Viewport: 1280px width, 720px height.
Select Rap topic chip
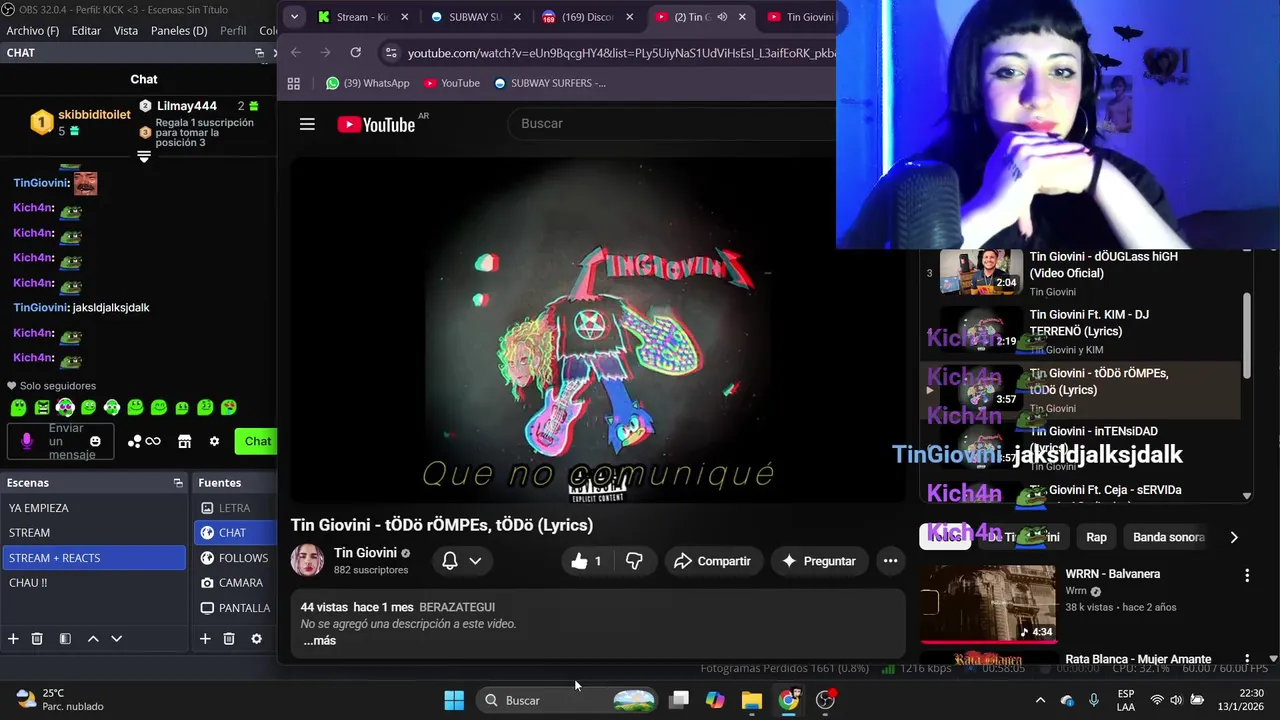[1096, 537]
